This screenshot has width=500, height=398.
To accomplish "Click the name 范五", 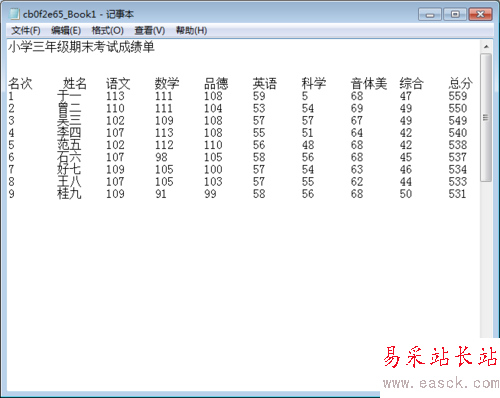I will [x=69, y=145].
